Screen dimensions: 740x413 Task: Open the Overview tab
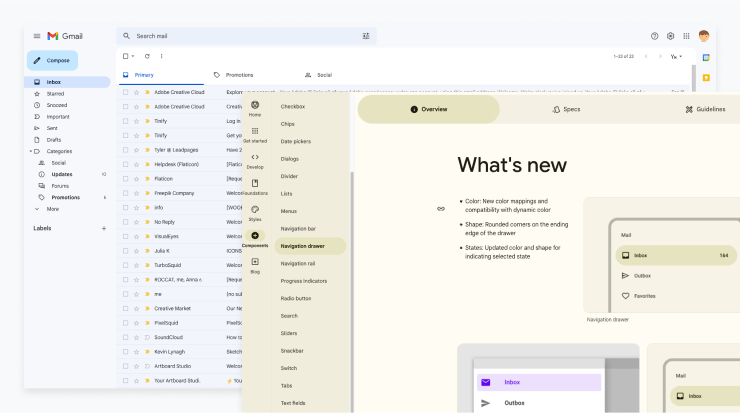[x=429, y=110]
